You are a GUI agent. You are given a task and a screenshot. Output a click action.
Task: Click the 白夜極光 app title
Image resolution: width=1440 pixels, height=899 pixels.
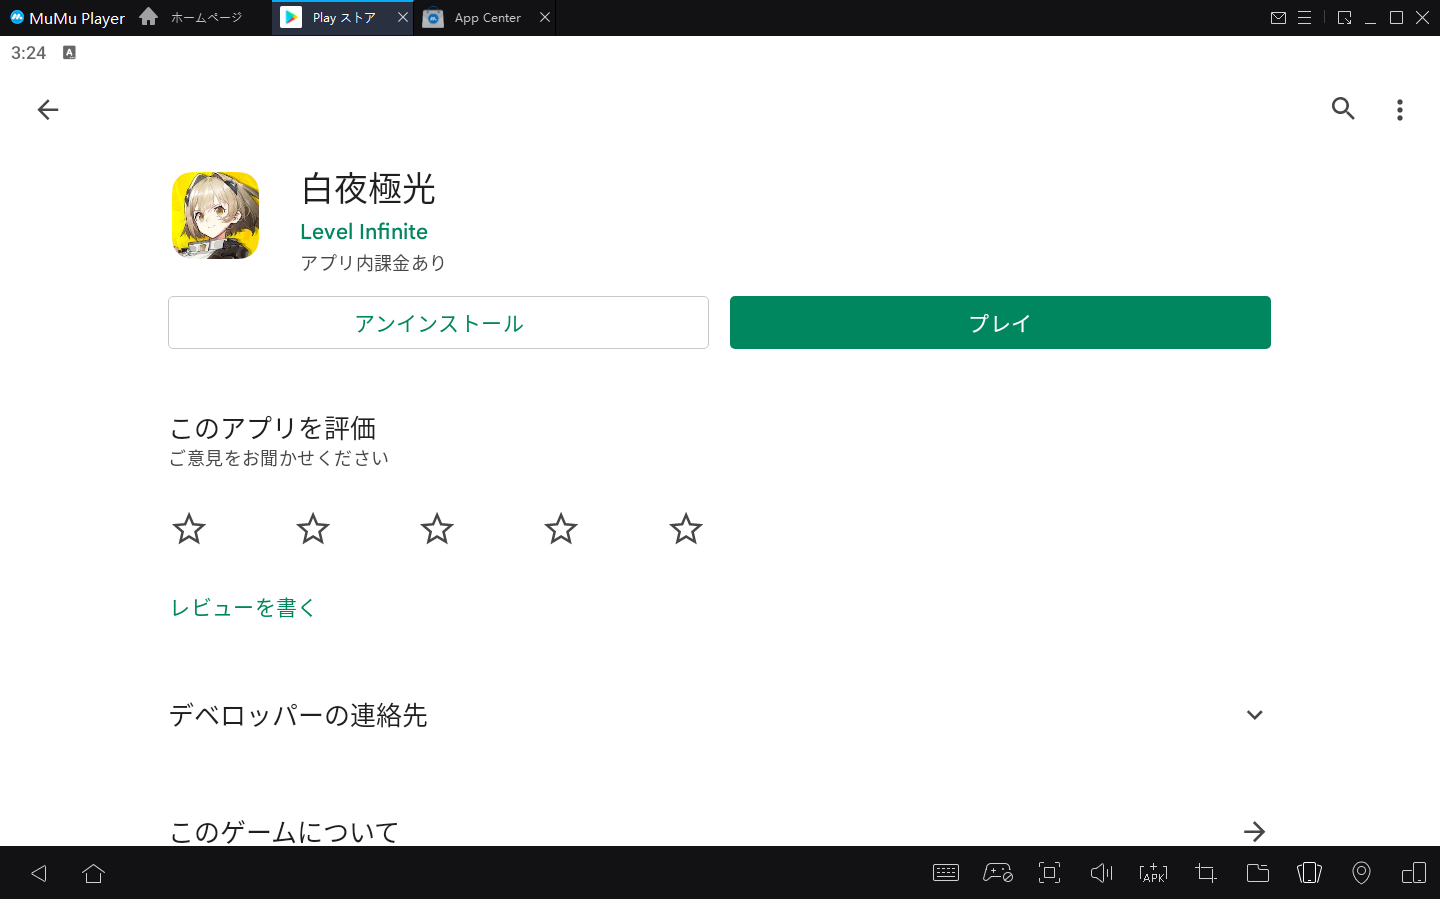click(369, 188)
